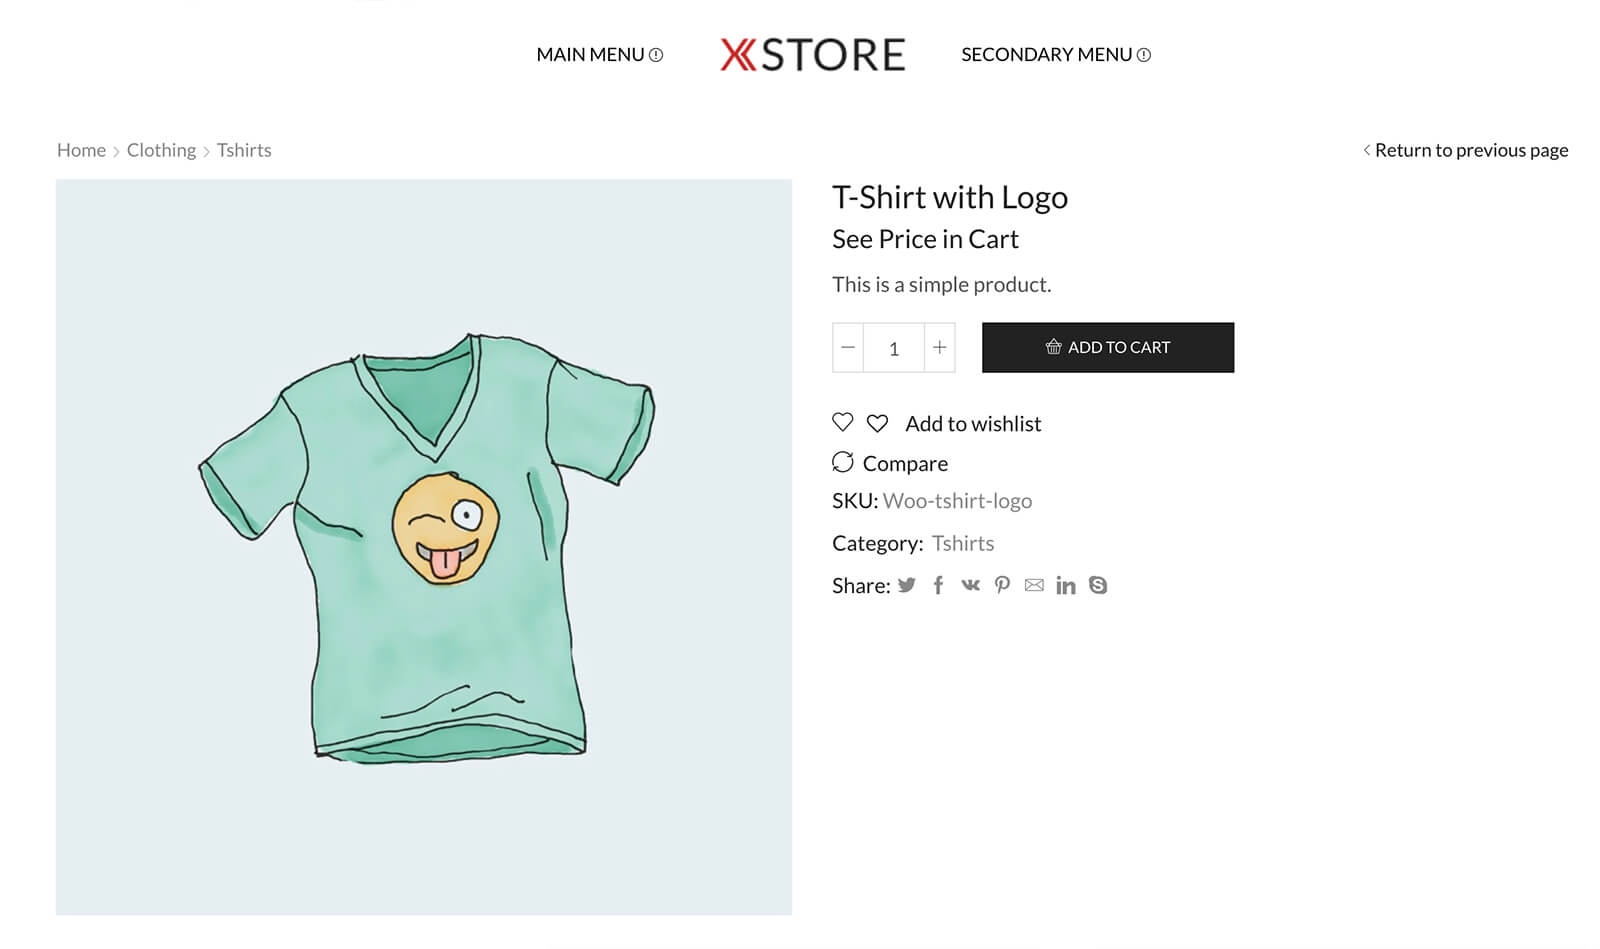Go to Clothing breadcrumb

pyautogui.click(x=161, y=150)
